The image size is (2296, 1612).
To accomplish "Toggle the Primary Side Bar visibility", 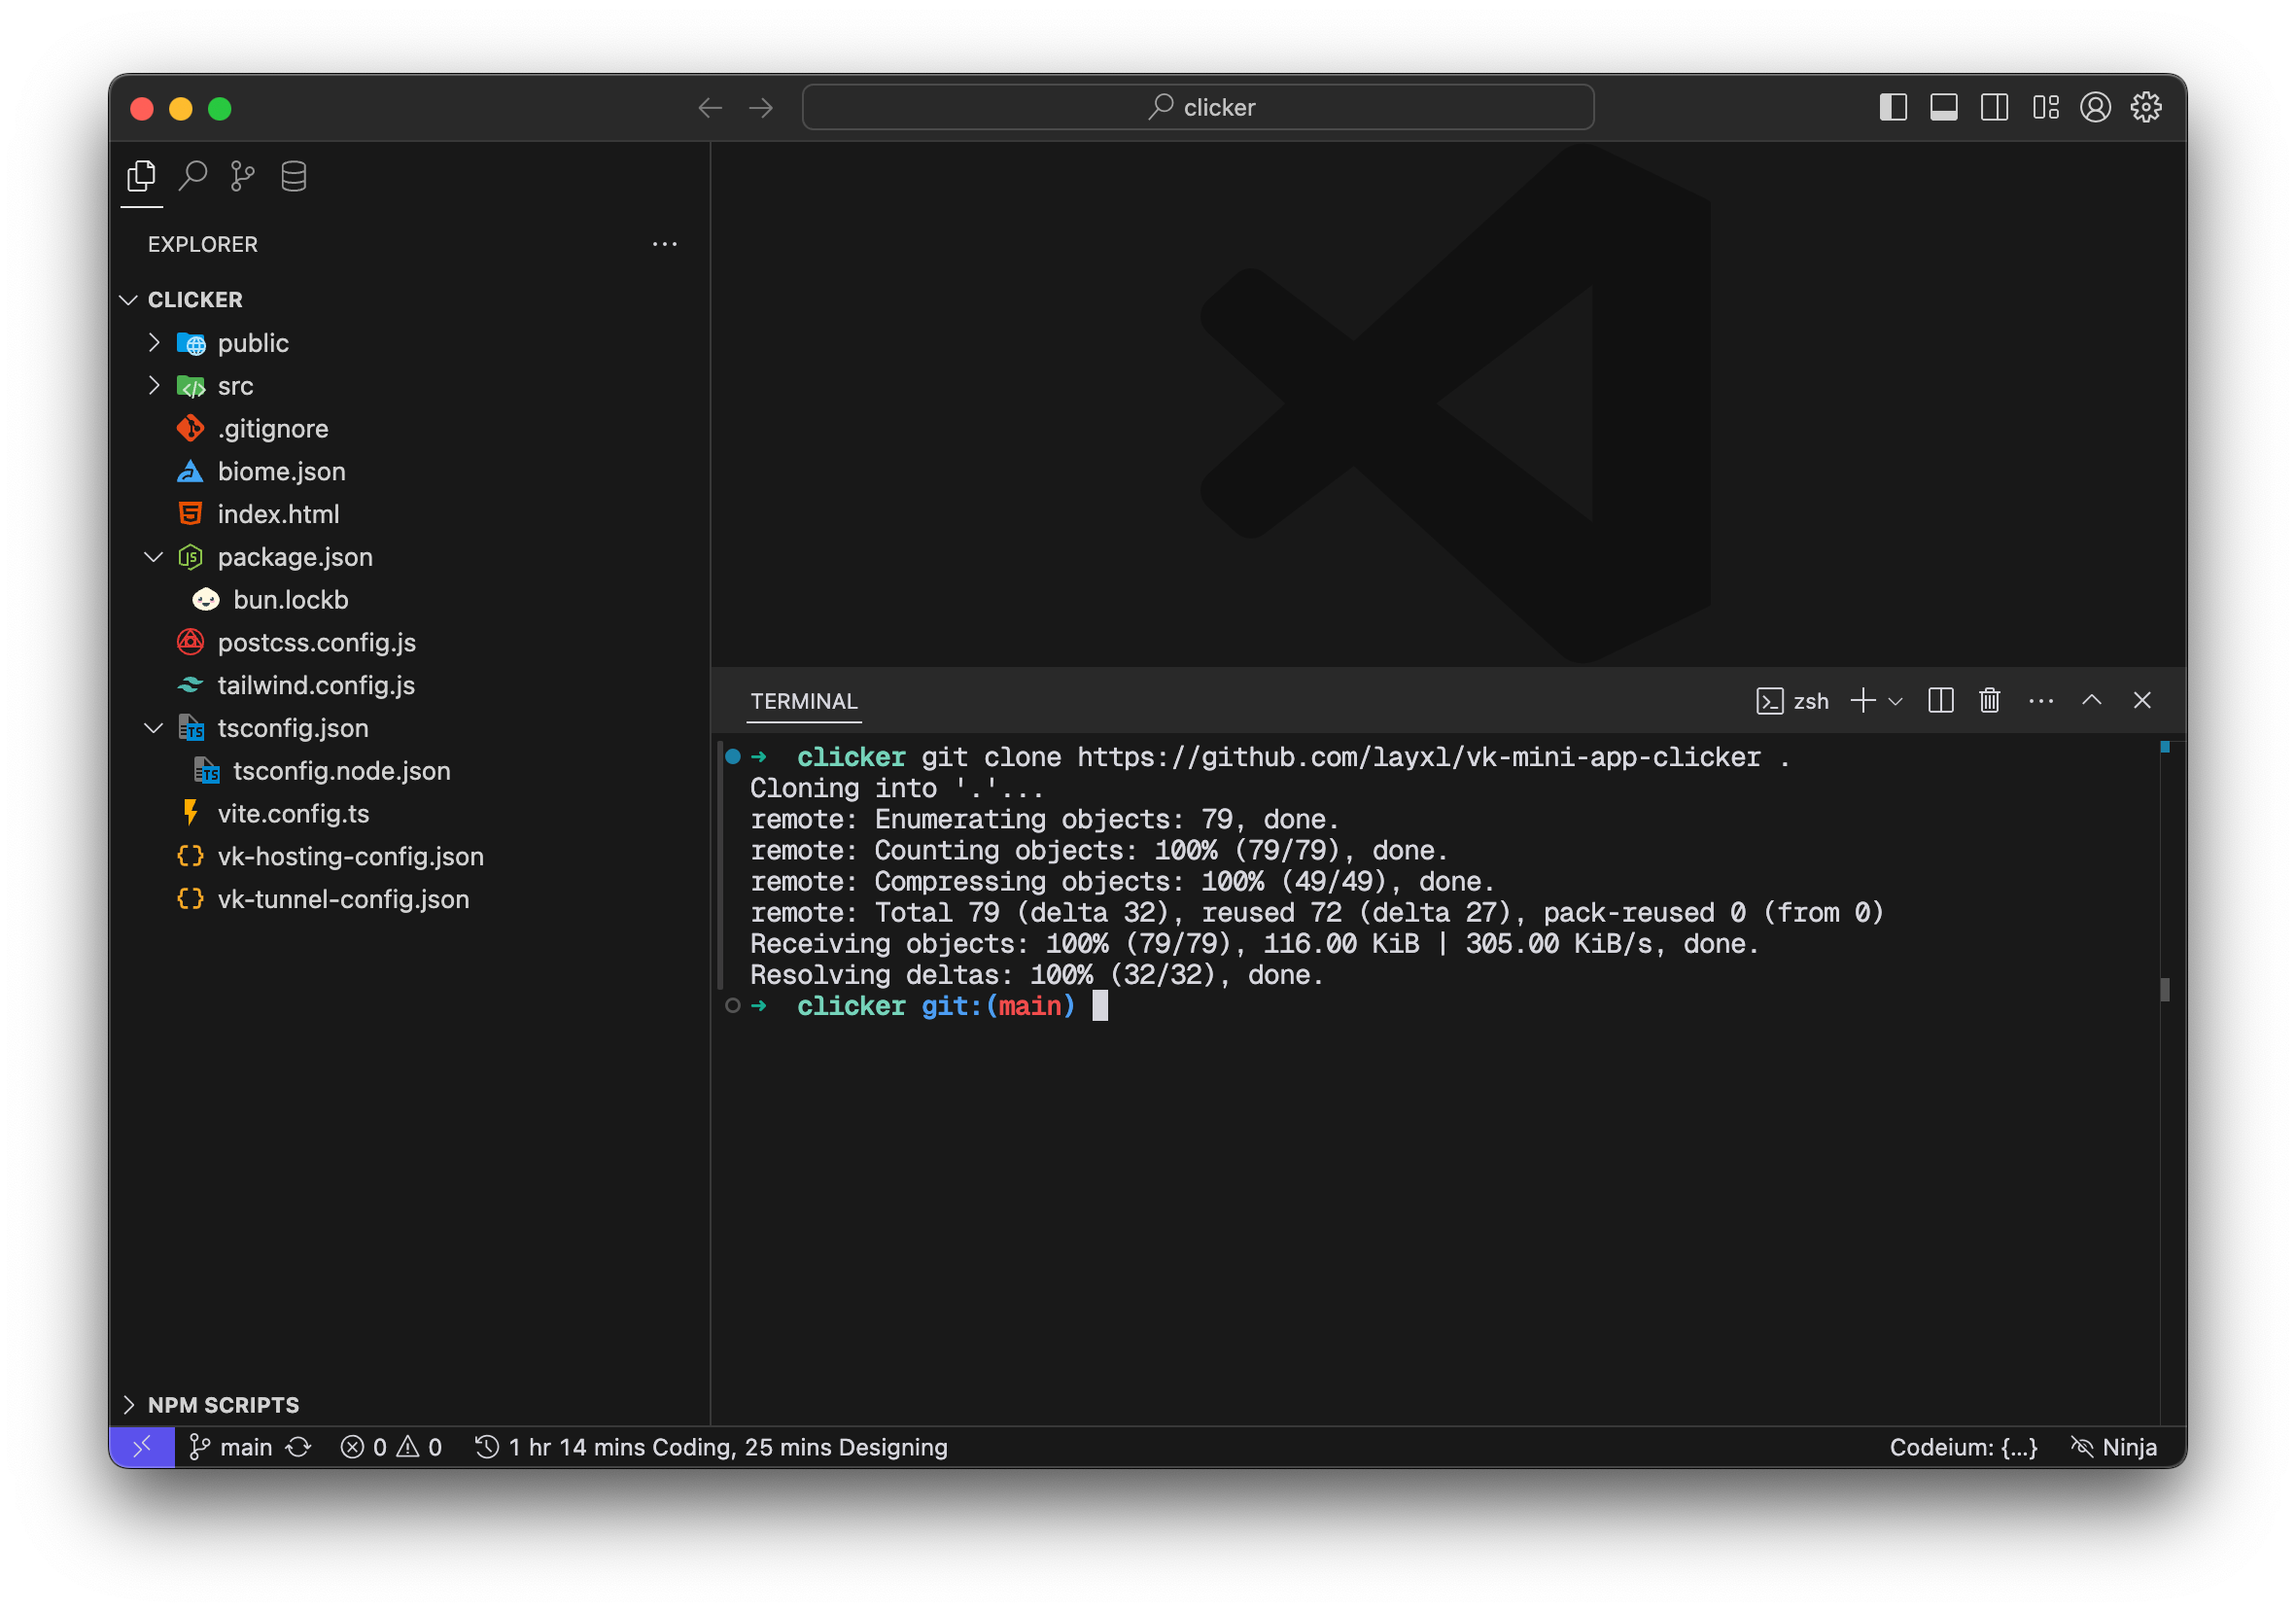I will (1893, 107).
